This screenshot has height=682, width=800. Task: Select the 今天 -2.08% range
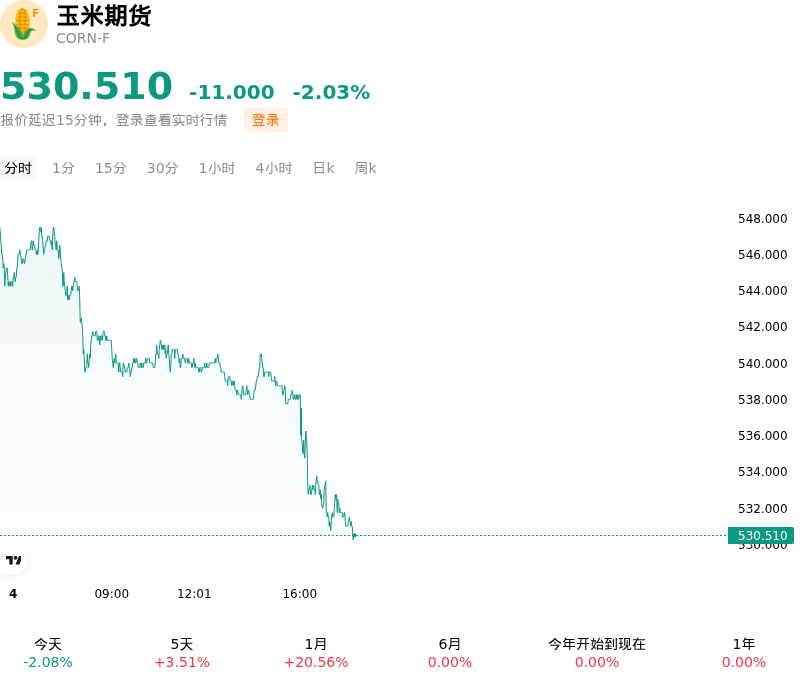48,653
